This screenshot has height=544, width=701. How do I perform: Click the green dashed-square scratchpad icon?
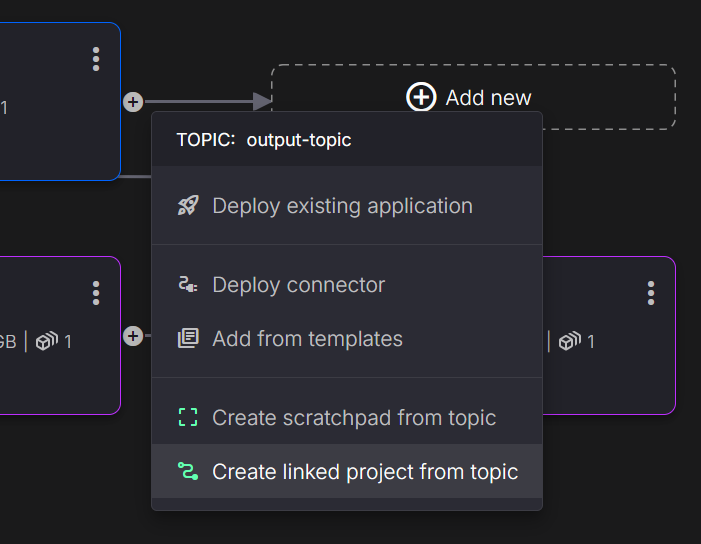coord(188,418)
